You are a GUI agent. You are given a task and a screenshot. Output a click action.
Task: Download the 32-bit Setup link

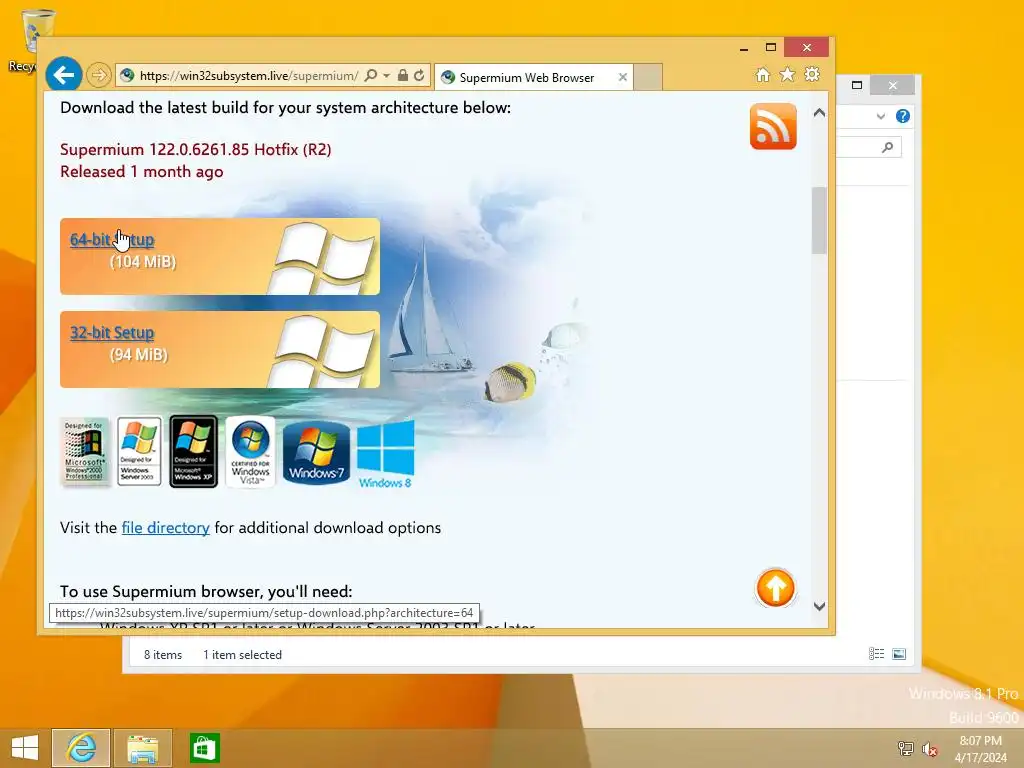[112, 333]
